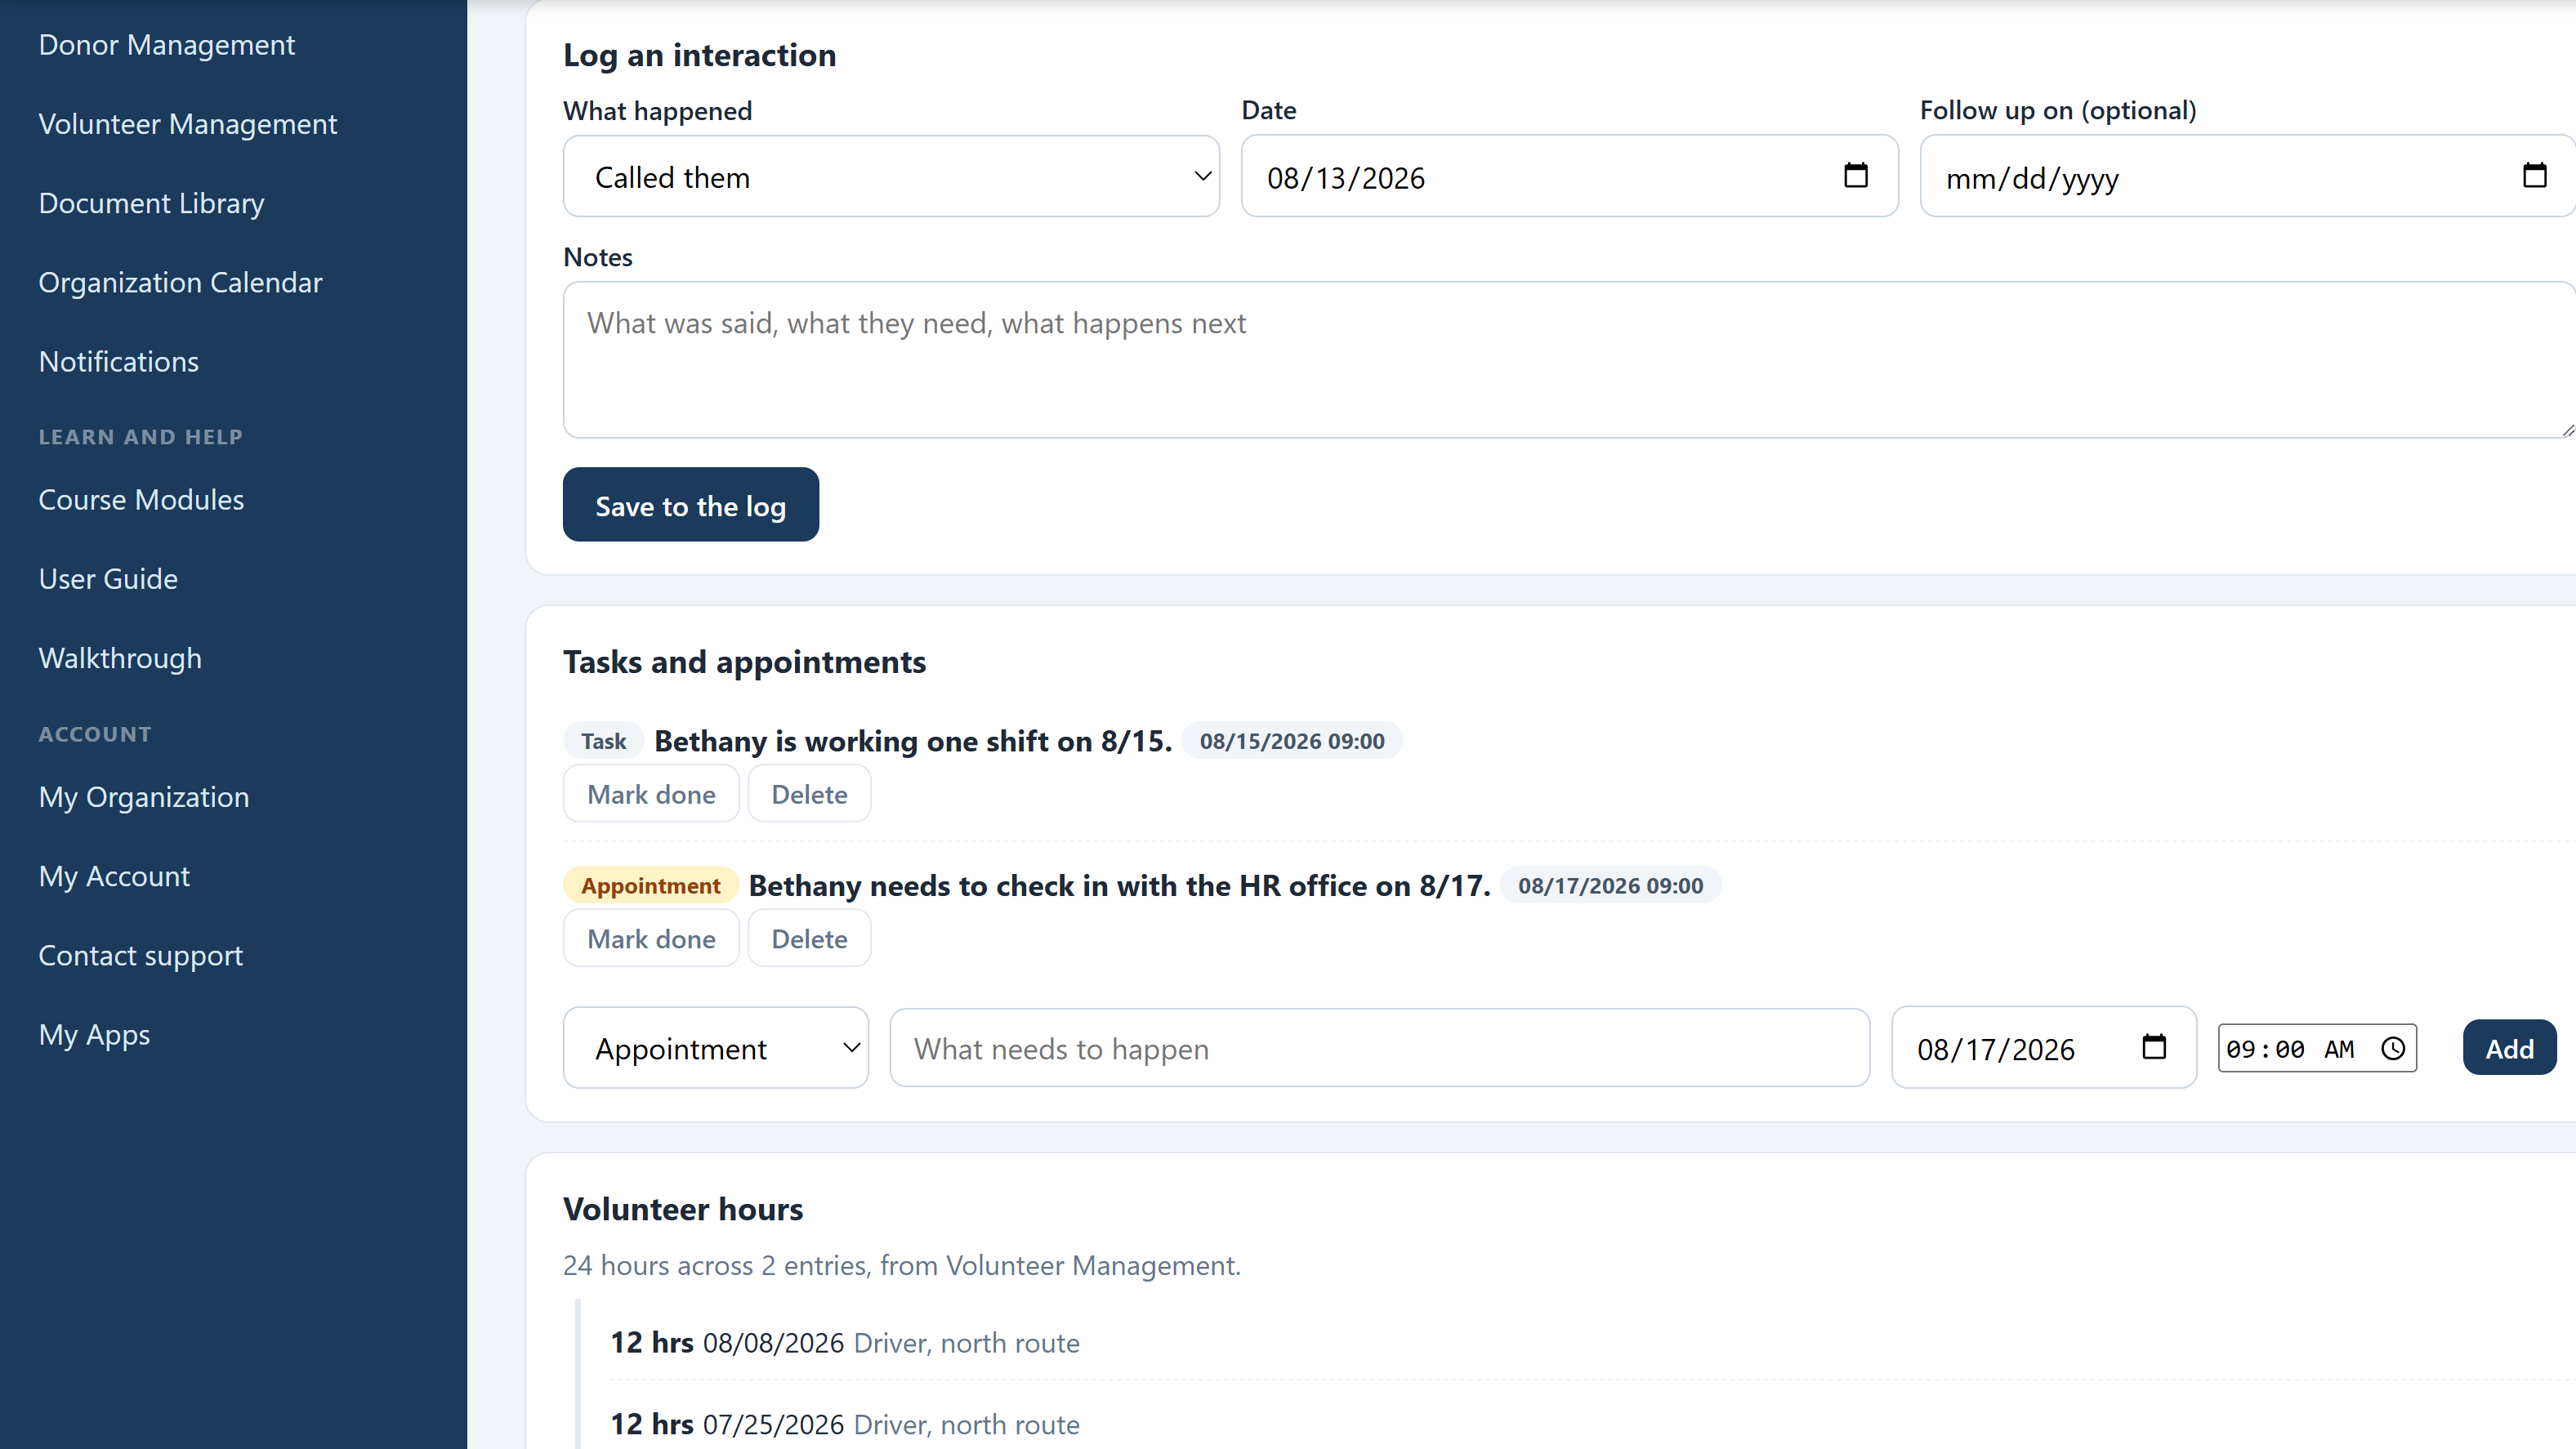The width and height of the screenshot is (2576, 1449).
Task: Click the mm/dd/yyyy follow-up date input
Action: (2248, 176)
